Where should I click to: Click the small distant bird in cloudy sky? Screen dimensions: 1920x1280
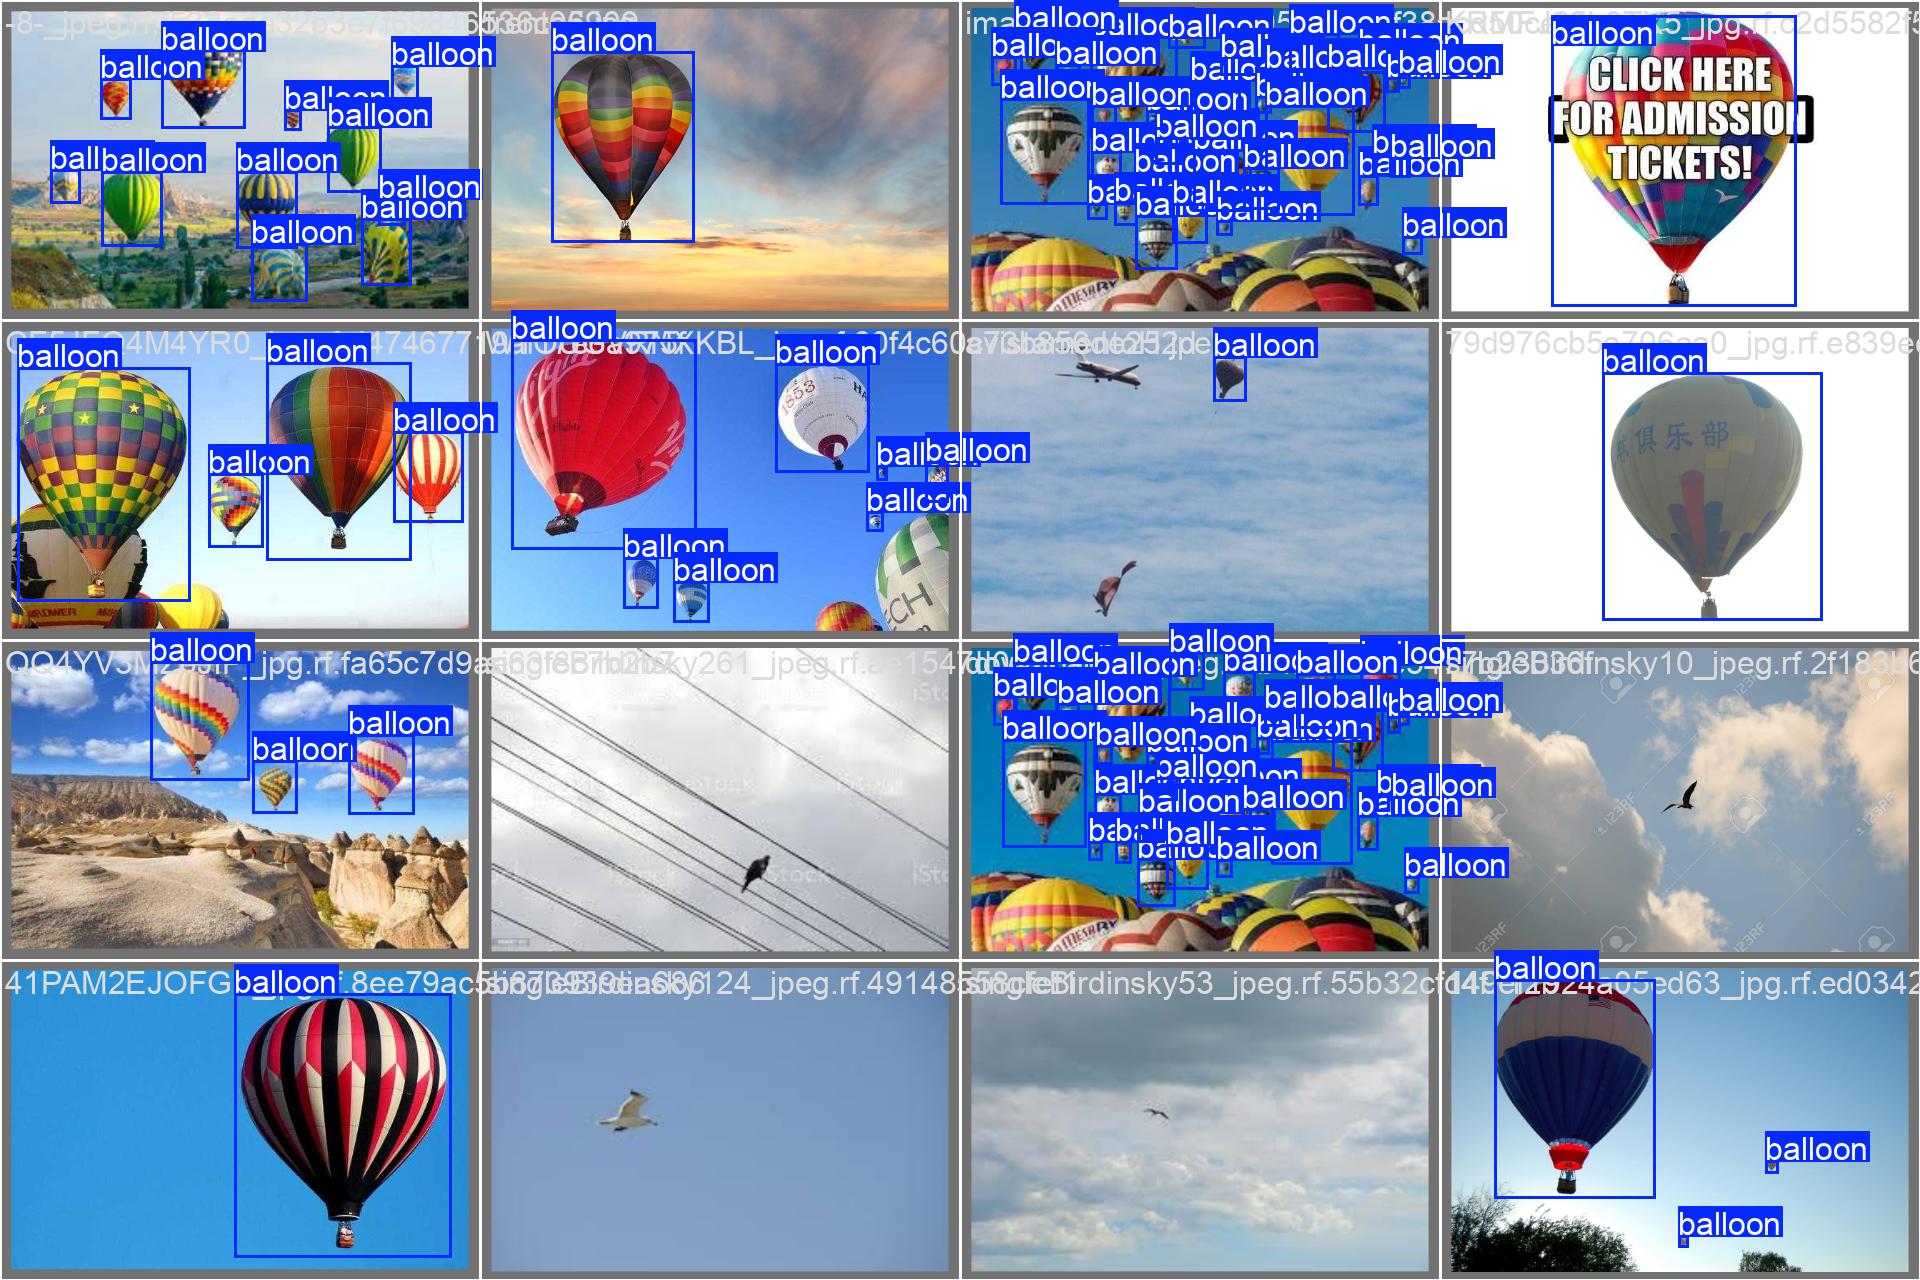(x=1157, y=1113)
